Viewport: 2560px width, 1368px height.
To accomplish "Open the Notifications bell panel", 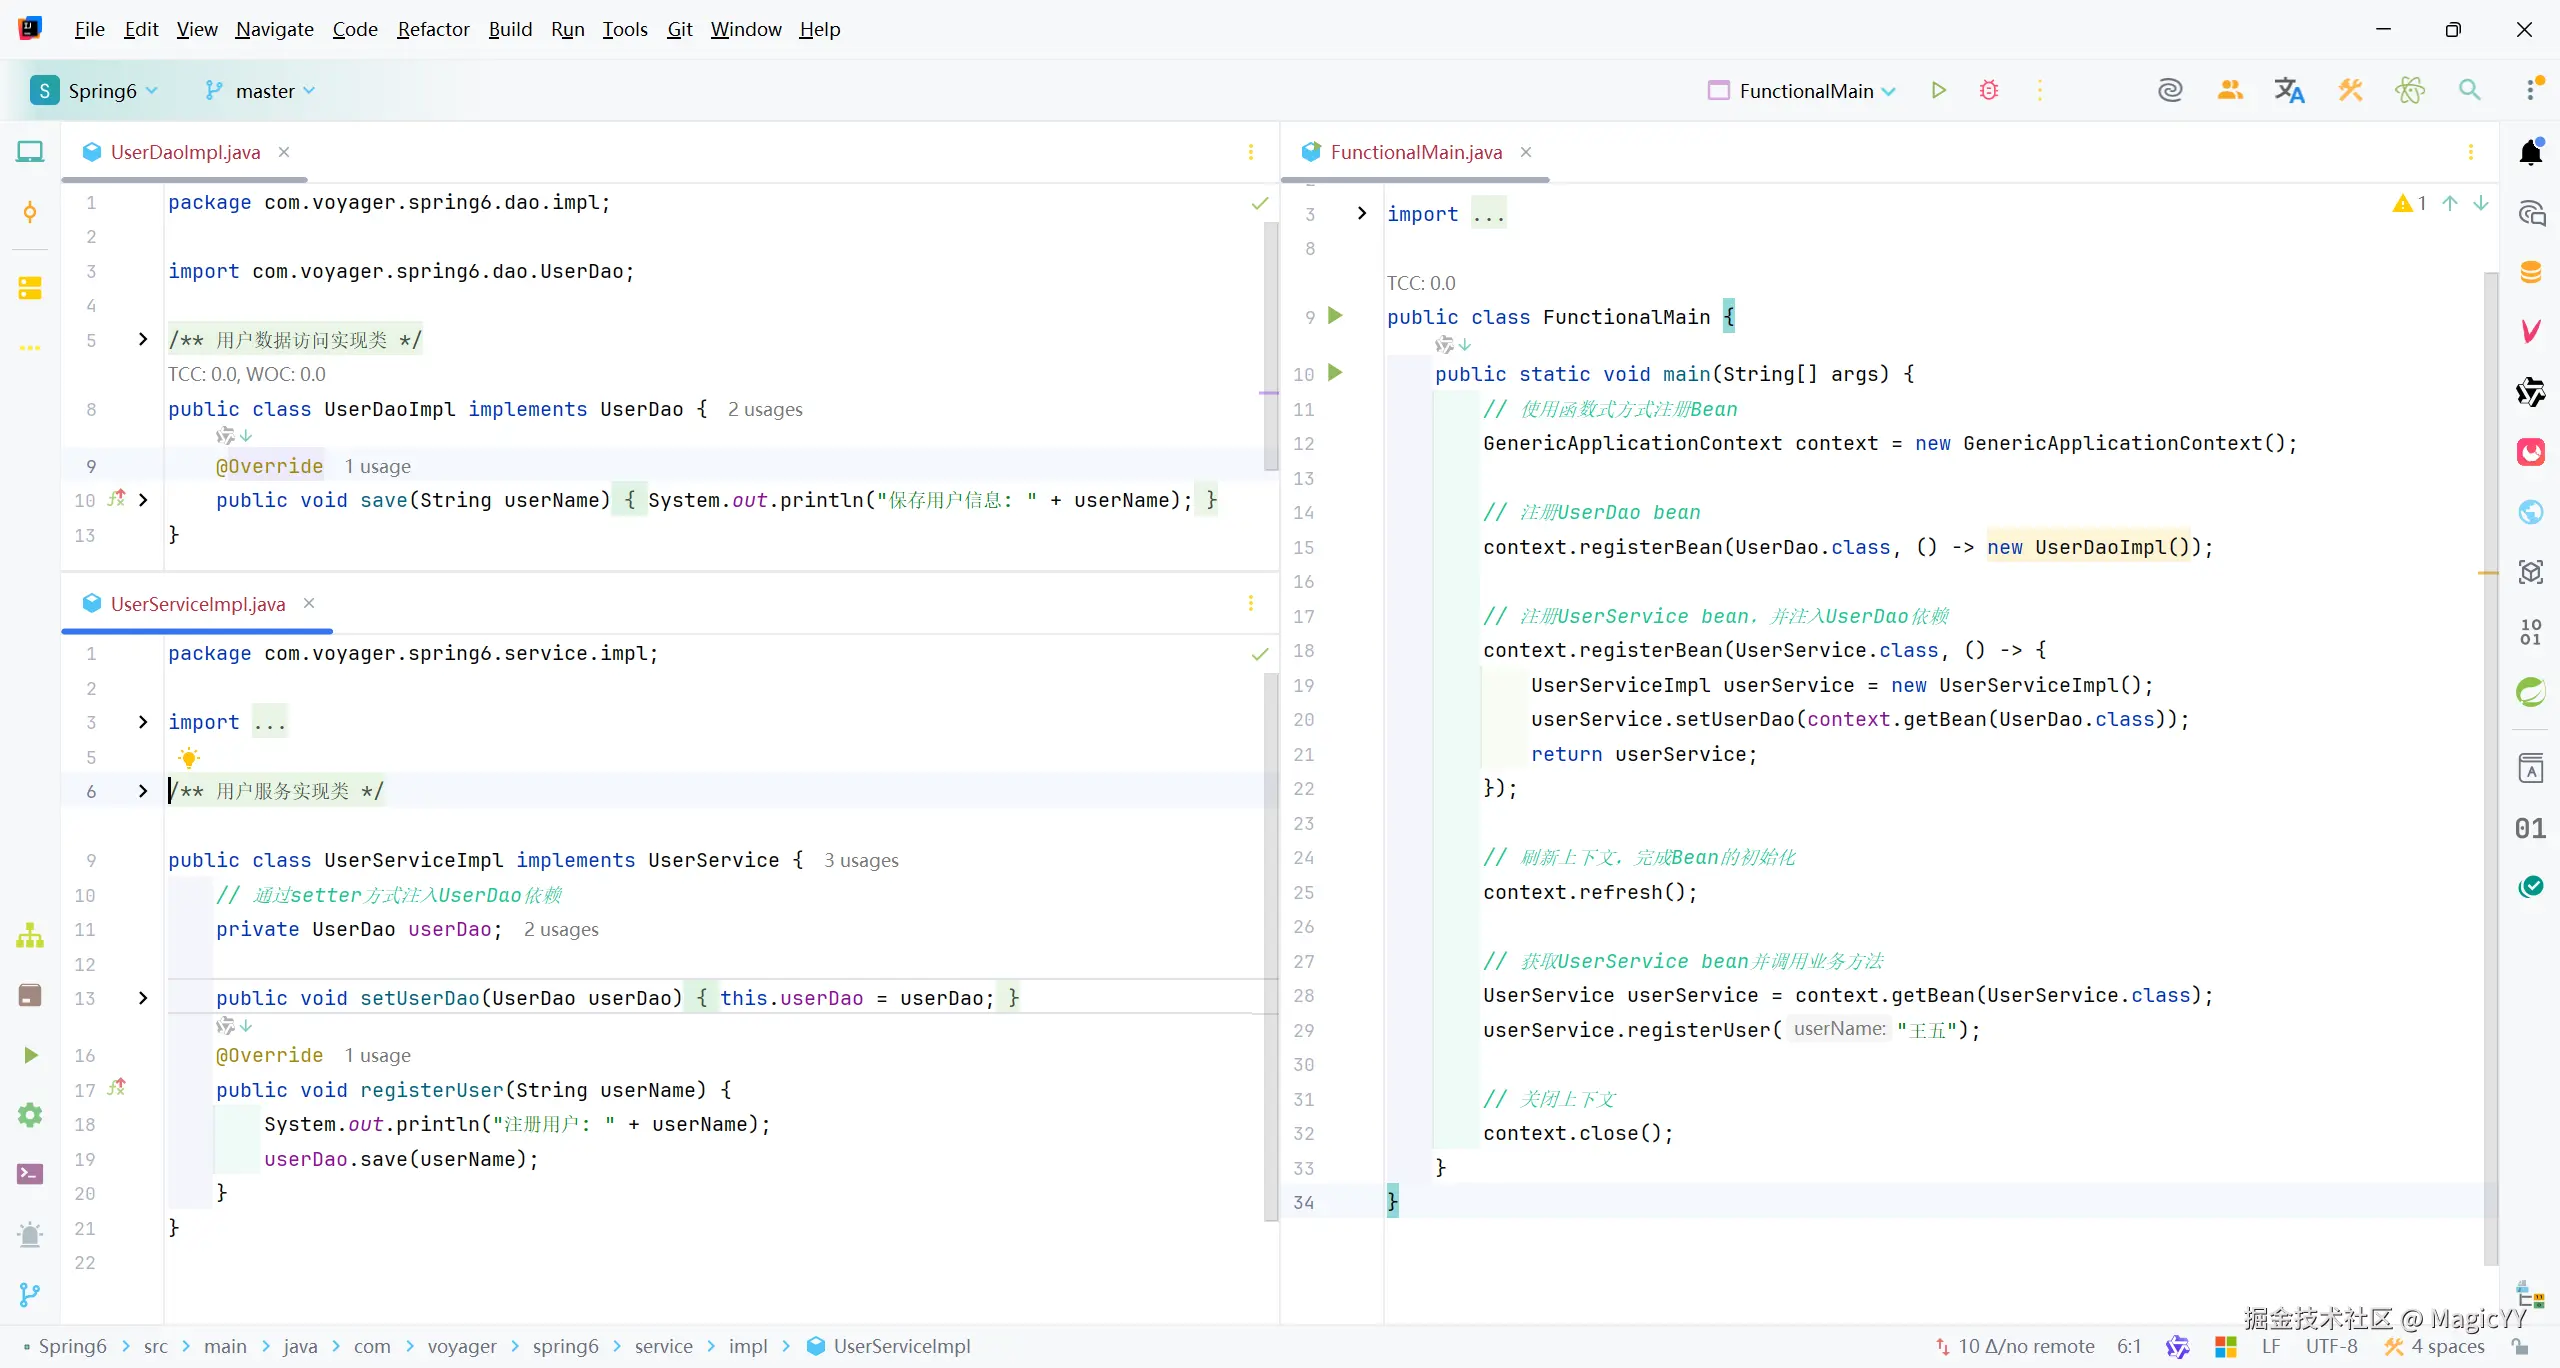I will coord(2531,152).
